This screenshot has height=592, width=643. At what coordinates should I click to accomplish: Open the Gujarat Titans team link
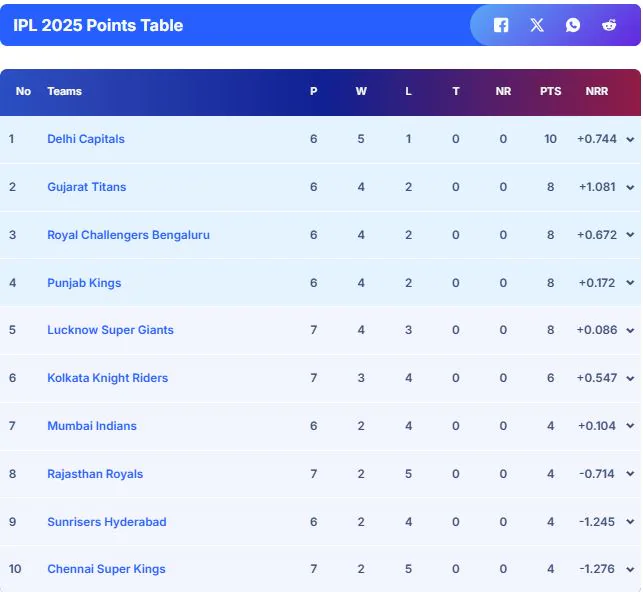coord(87,187)
